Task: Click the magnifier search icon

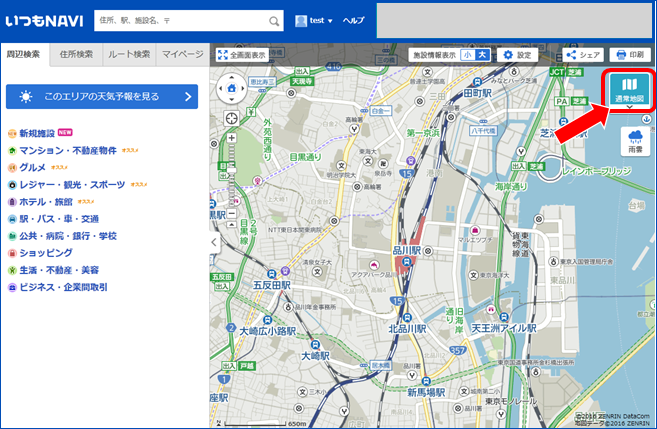Action: coord(274,21)
